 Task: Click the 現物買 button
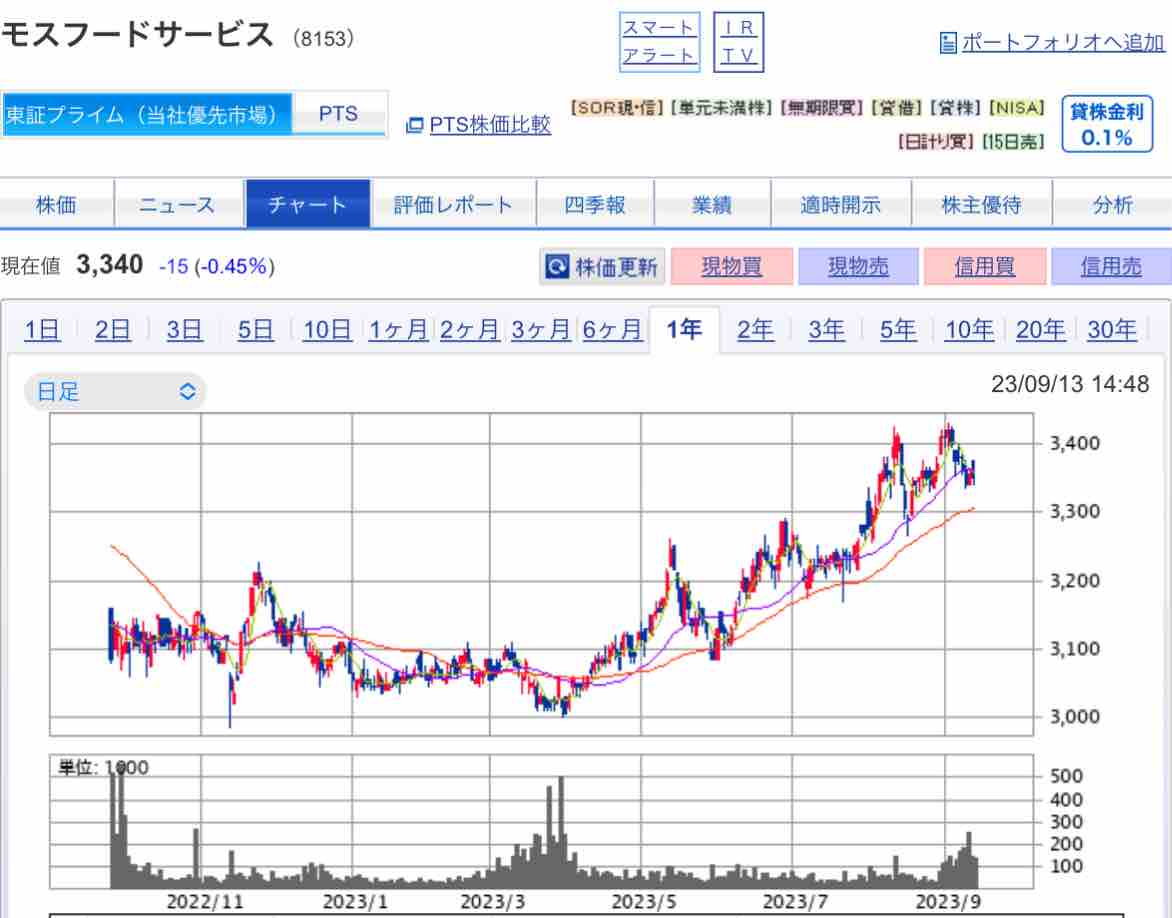[x=732, y=266]
